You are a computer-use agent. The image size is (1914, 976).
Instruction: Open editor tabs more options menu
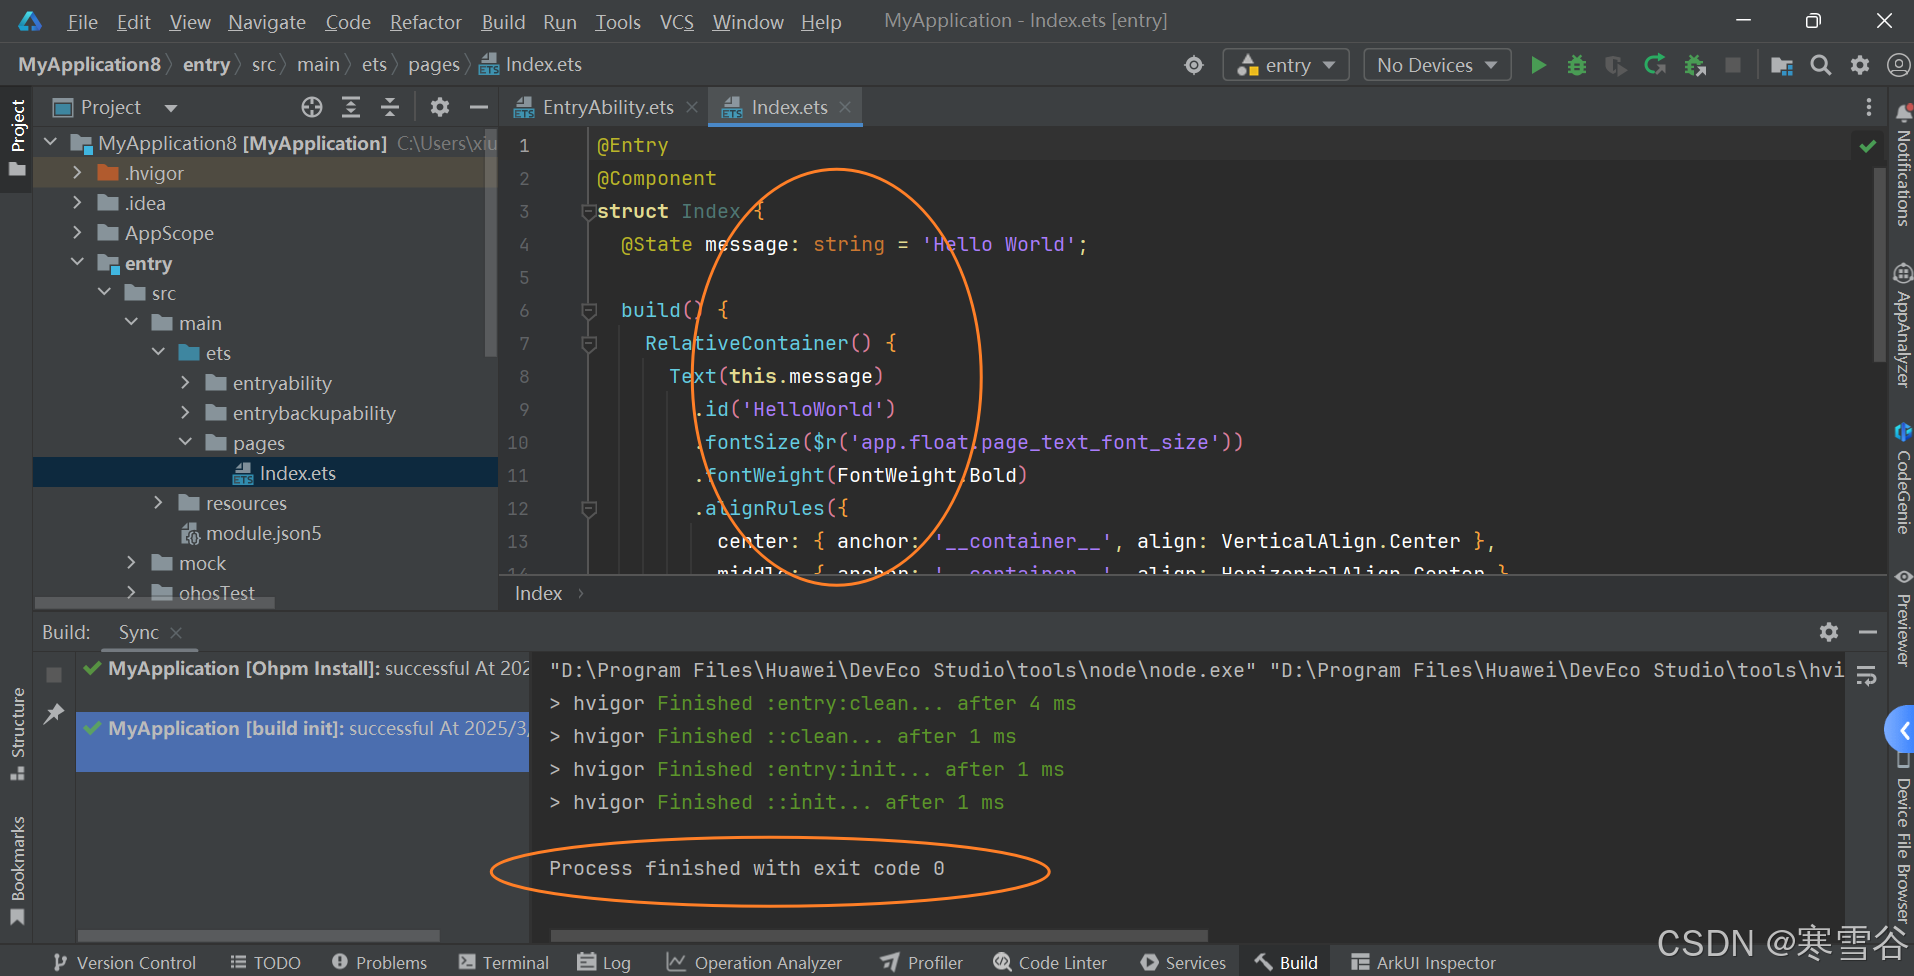[x=1868, y=107]
